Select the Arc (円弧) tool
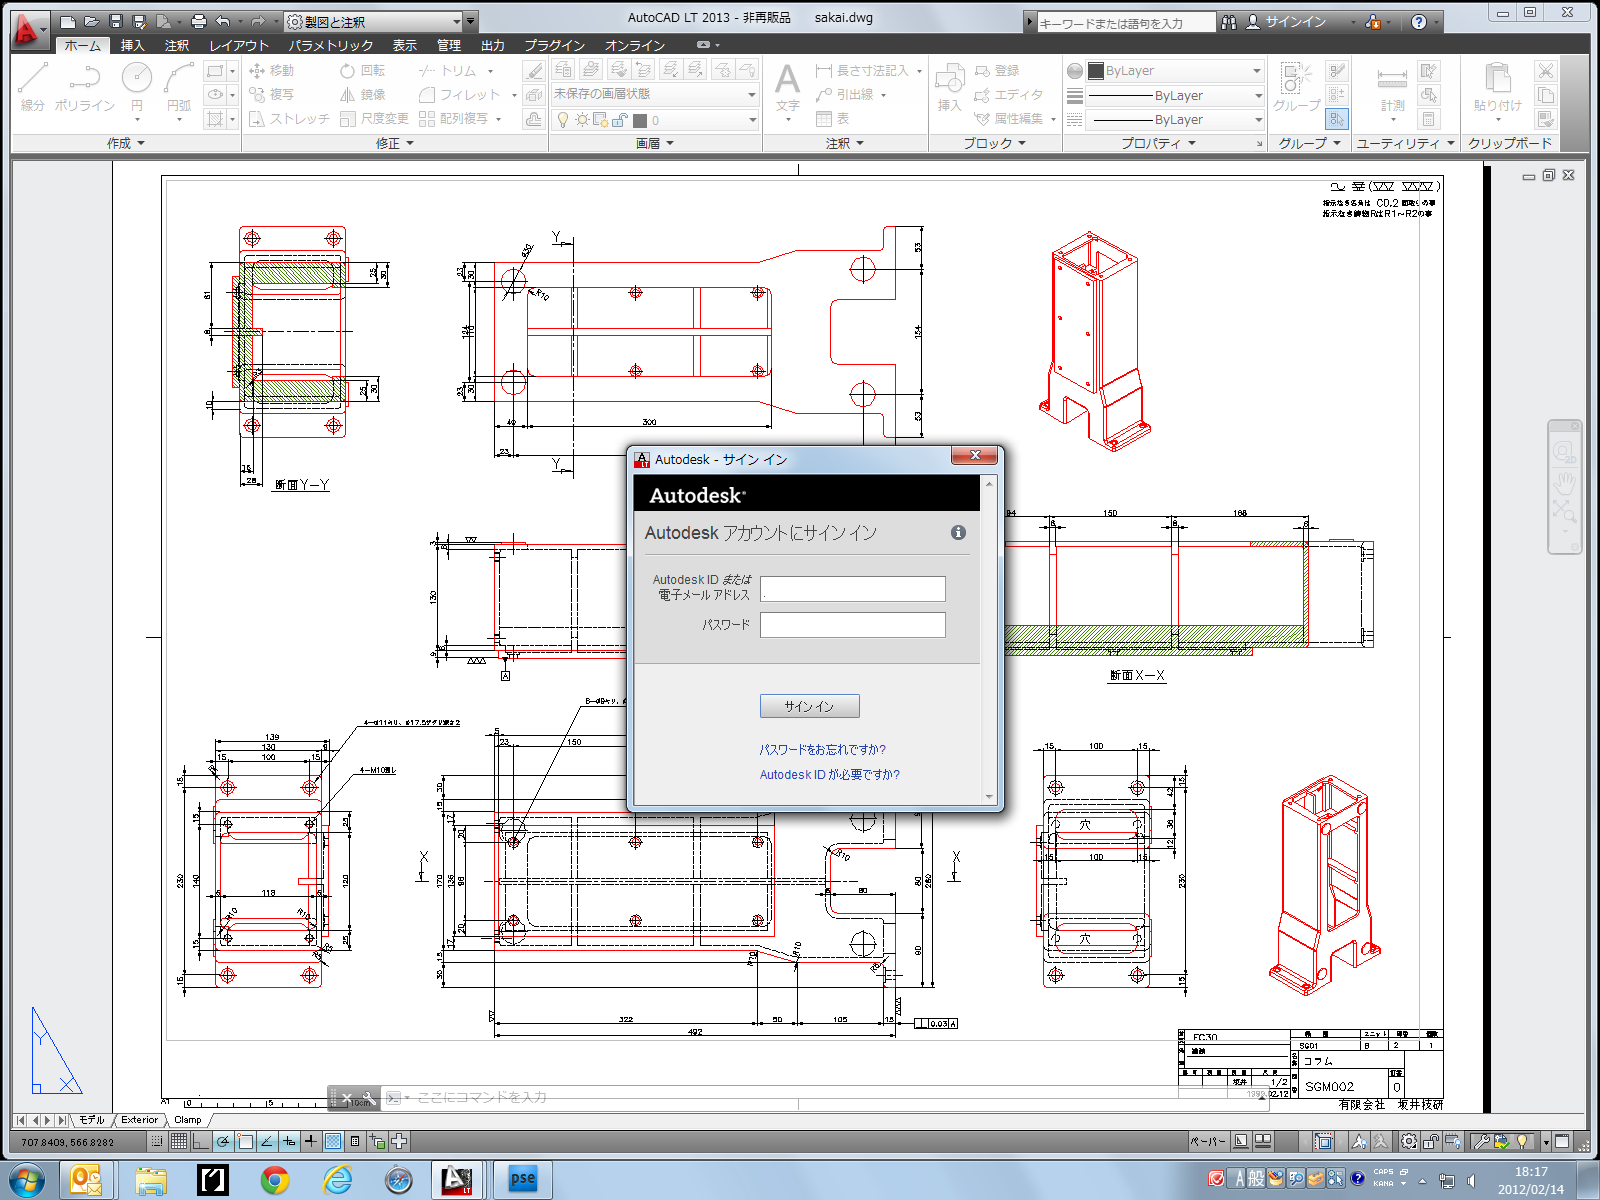1600x1200 pixels. click(179, 87)
